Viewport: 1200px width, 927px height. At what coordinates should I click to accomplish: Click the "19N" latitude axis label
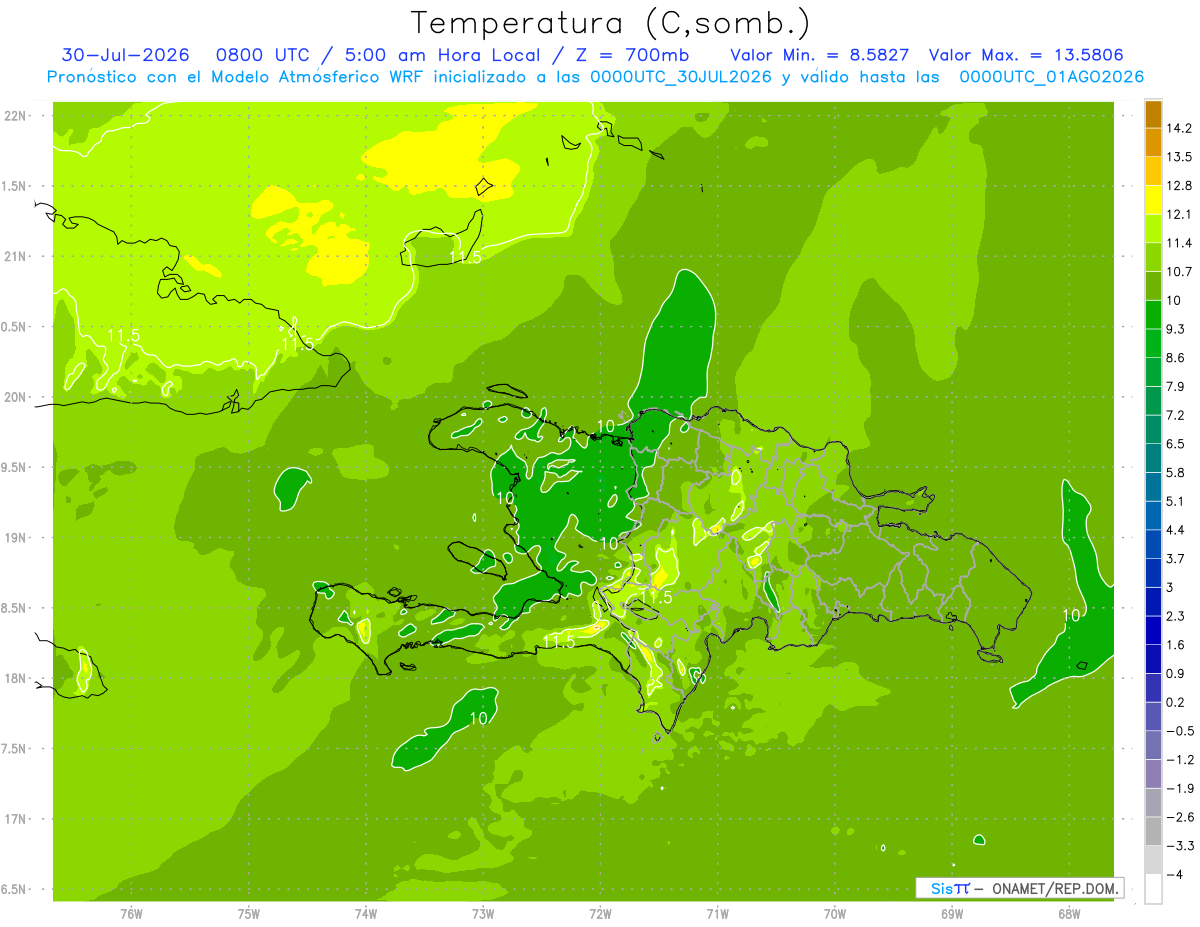[x=16, y=538]
